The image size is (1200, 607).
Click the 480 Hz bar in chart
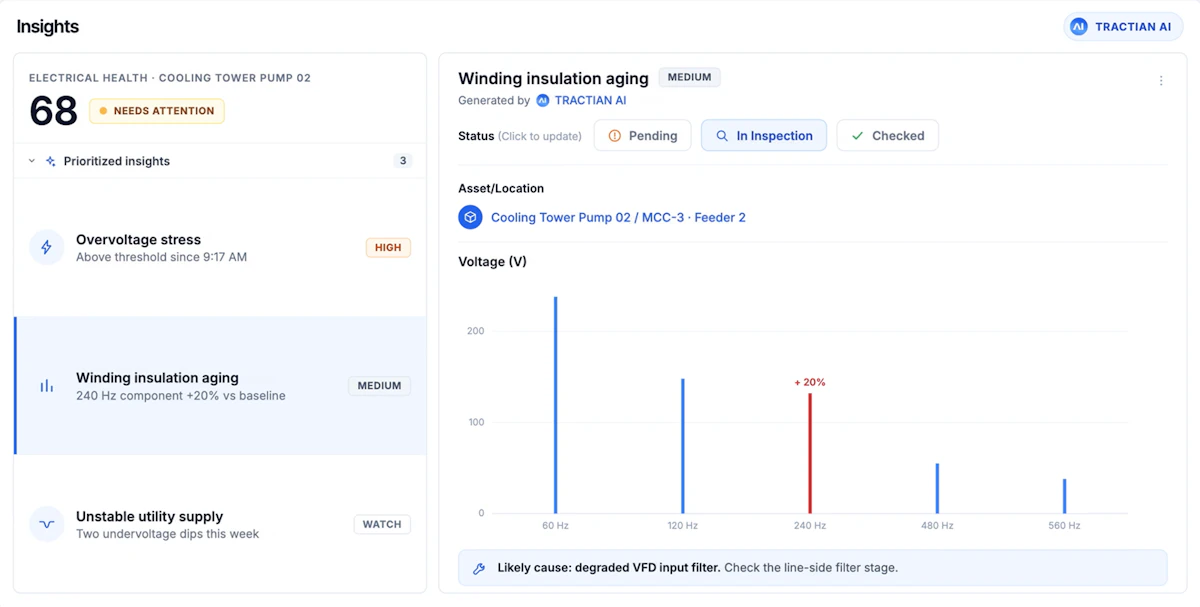pos(937,488)
